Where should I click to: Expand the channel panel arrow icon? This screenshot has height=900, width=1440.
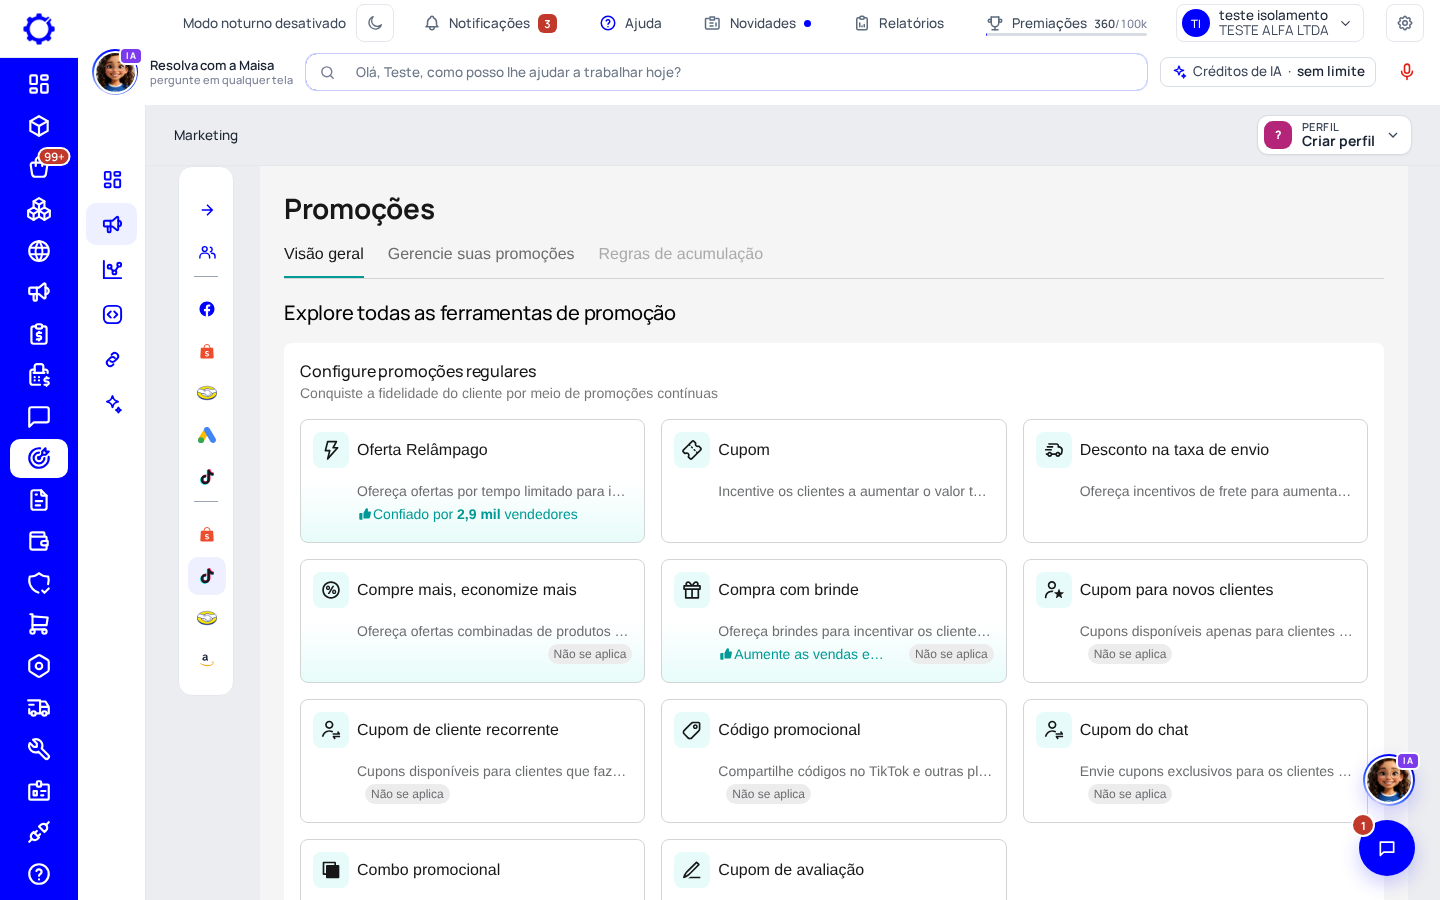click(207, 210)
